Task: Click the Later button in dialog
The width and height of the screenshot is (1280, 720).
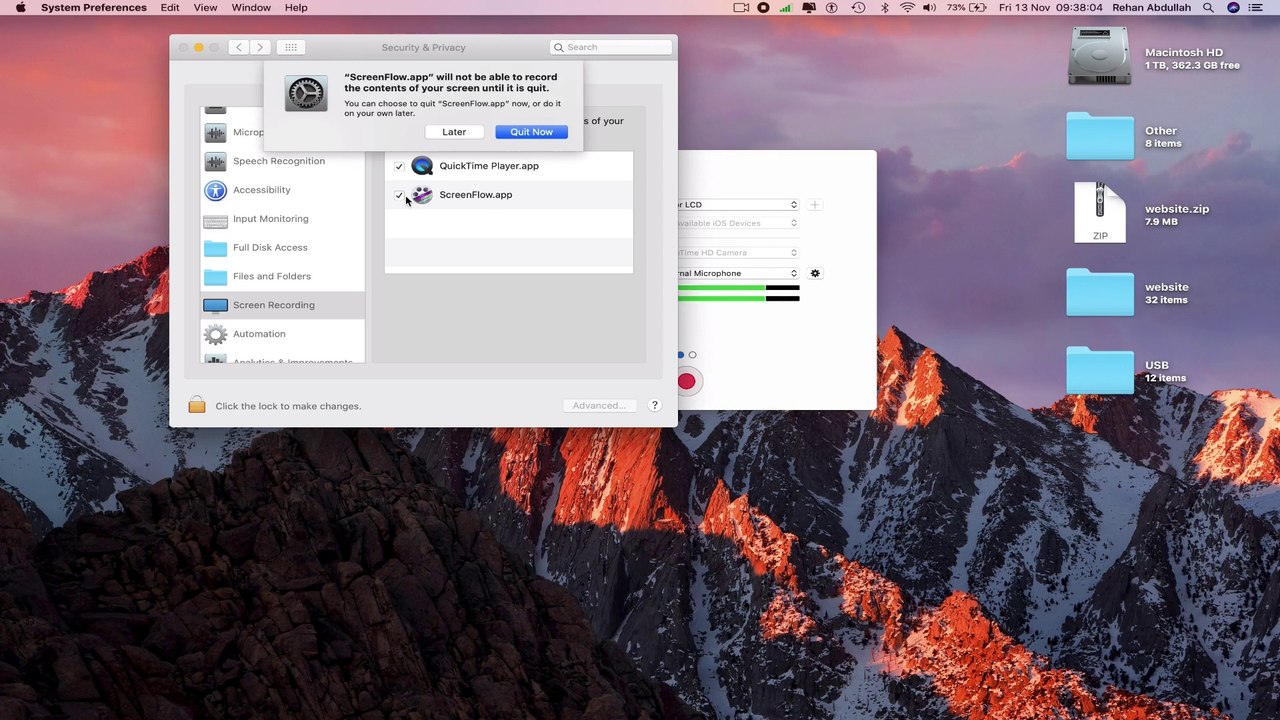Action: (454, 132)
